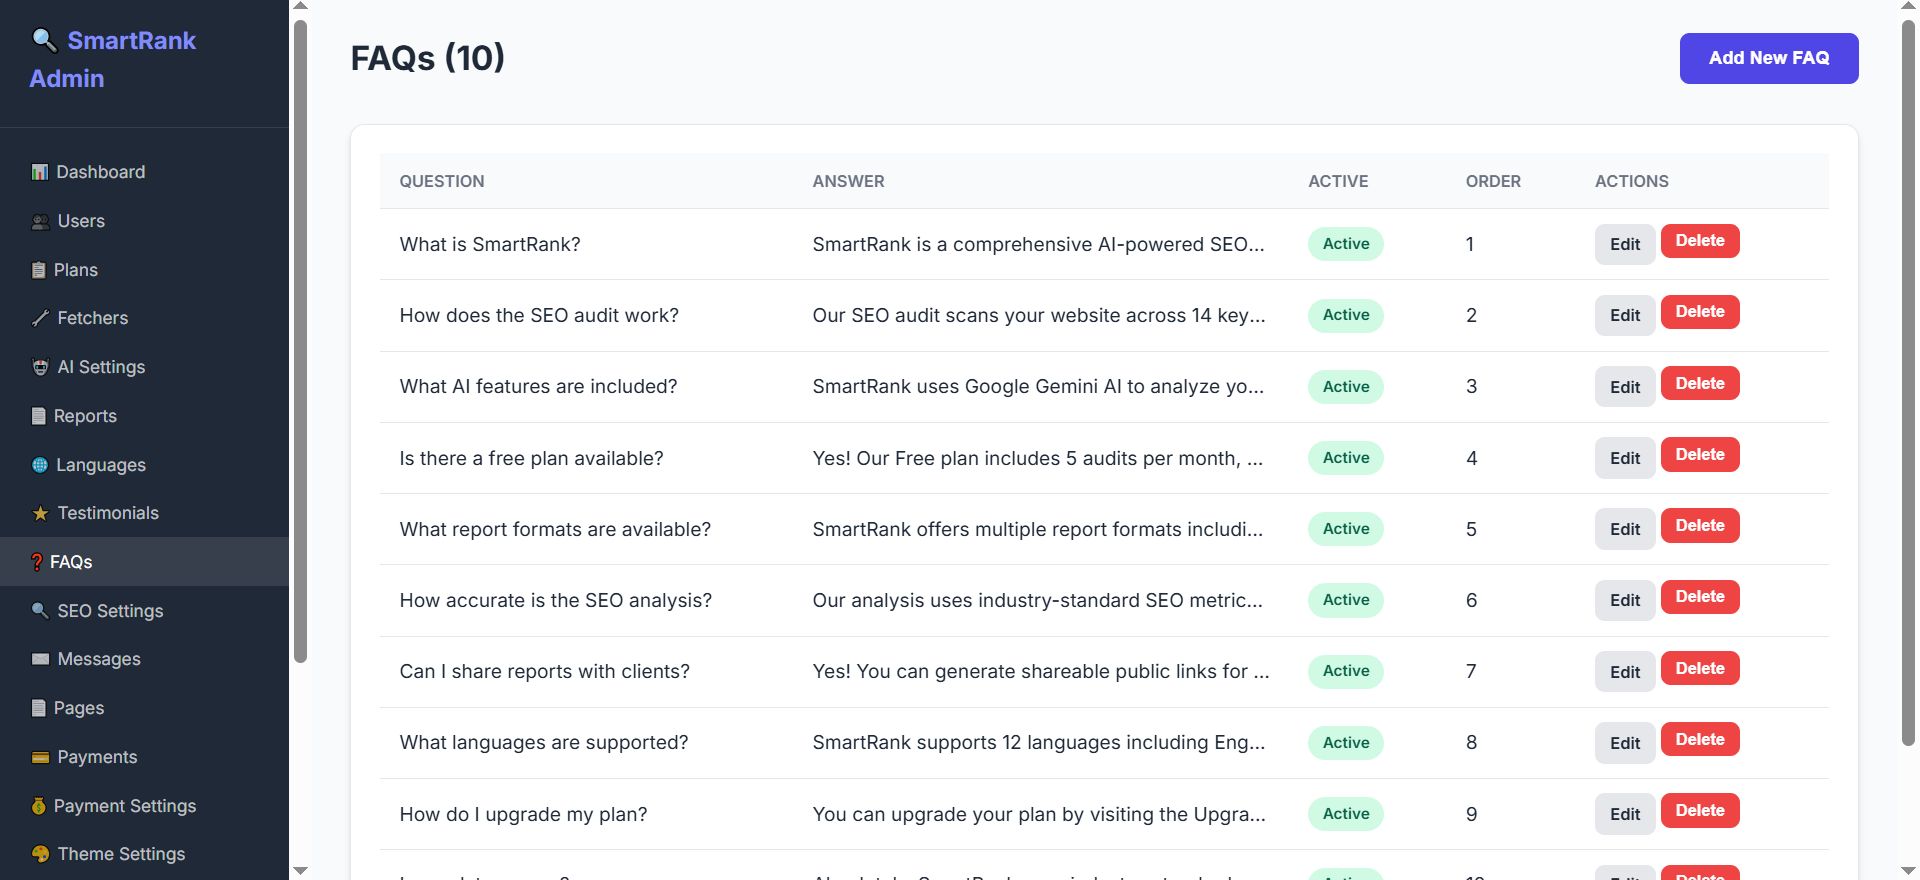Image resolution: width=1920 pixels, height=880 pixels.
Task: Click the Dashboard chart icon in sidebar
Action: (x=40, y=172)
